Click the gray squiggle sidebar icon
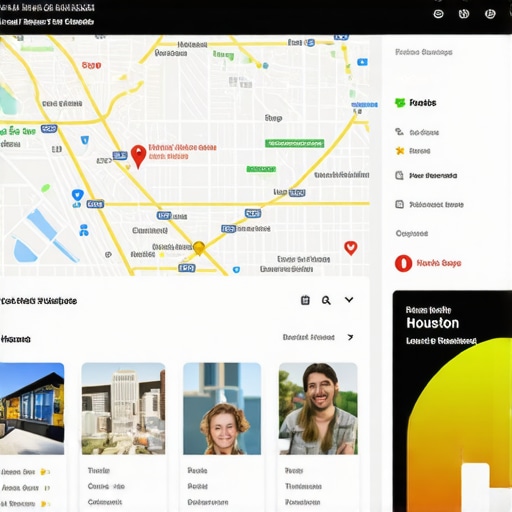 click(399, 132)
